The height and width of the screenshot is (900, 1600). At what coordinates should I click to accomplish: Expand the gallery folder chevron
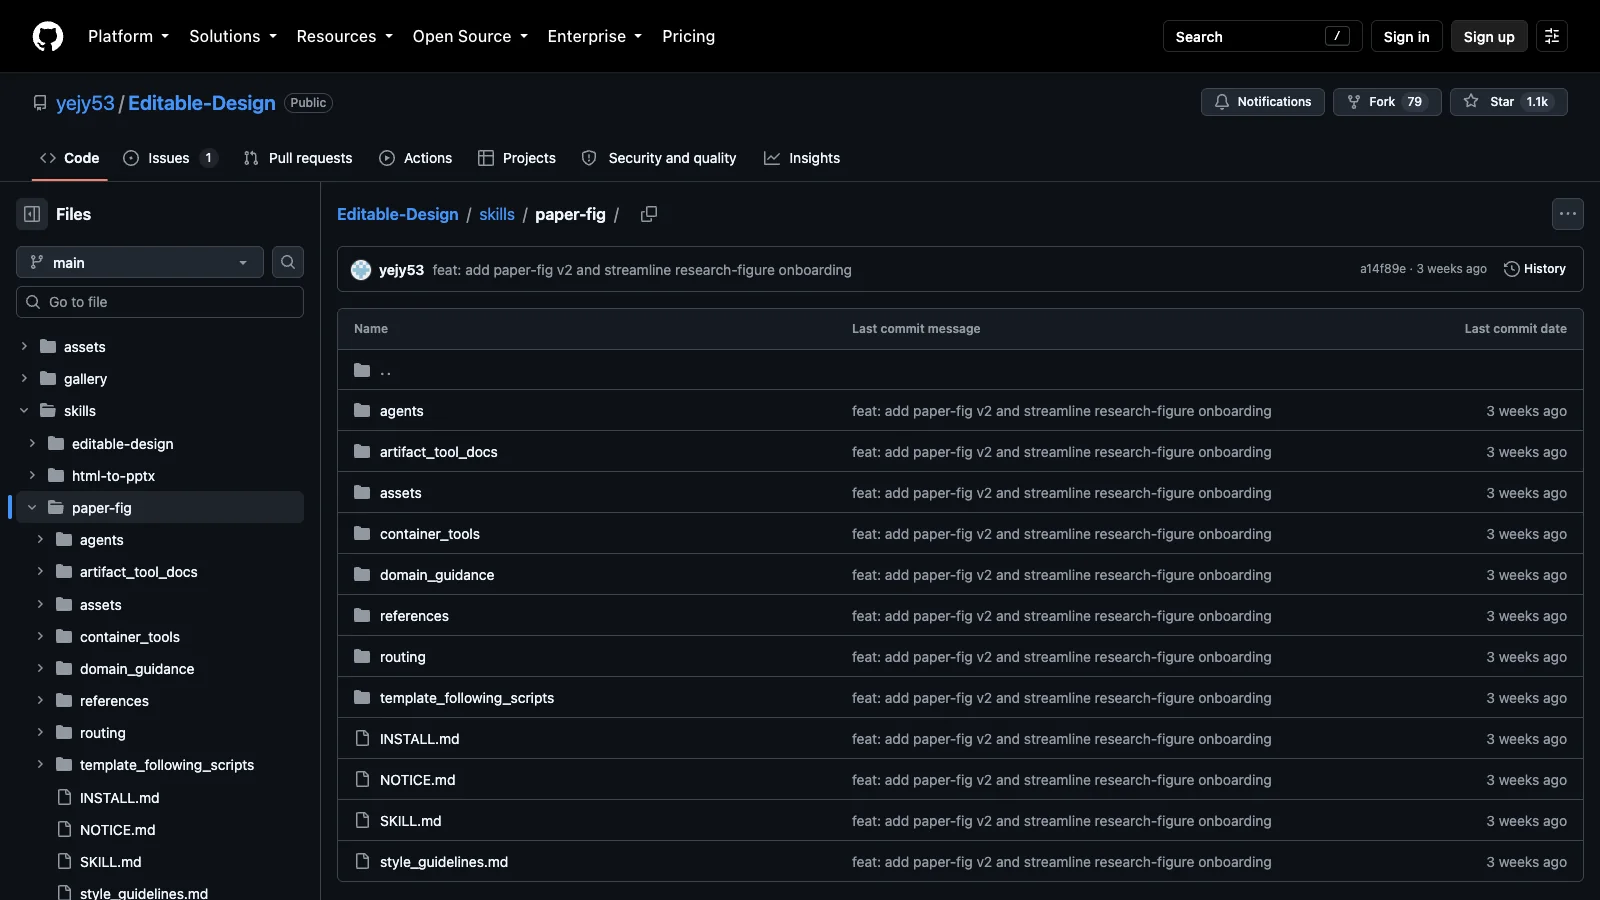point(24,379)
